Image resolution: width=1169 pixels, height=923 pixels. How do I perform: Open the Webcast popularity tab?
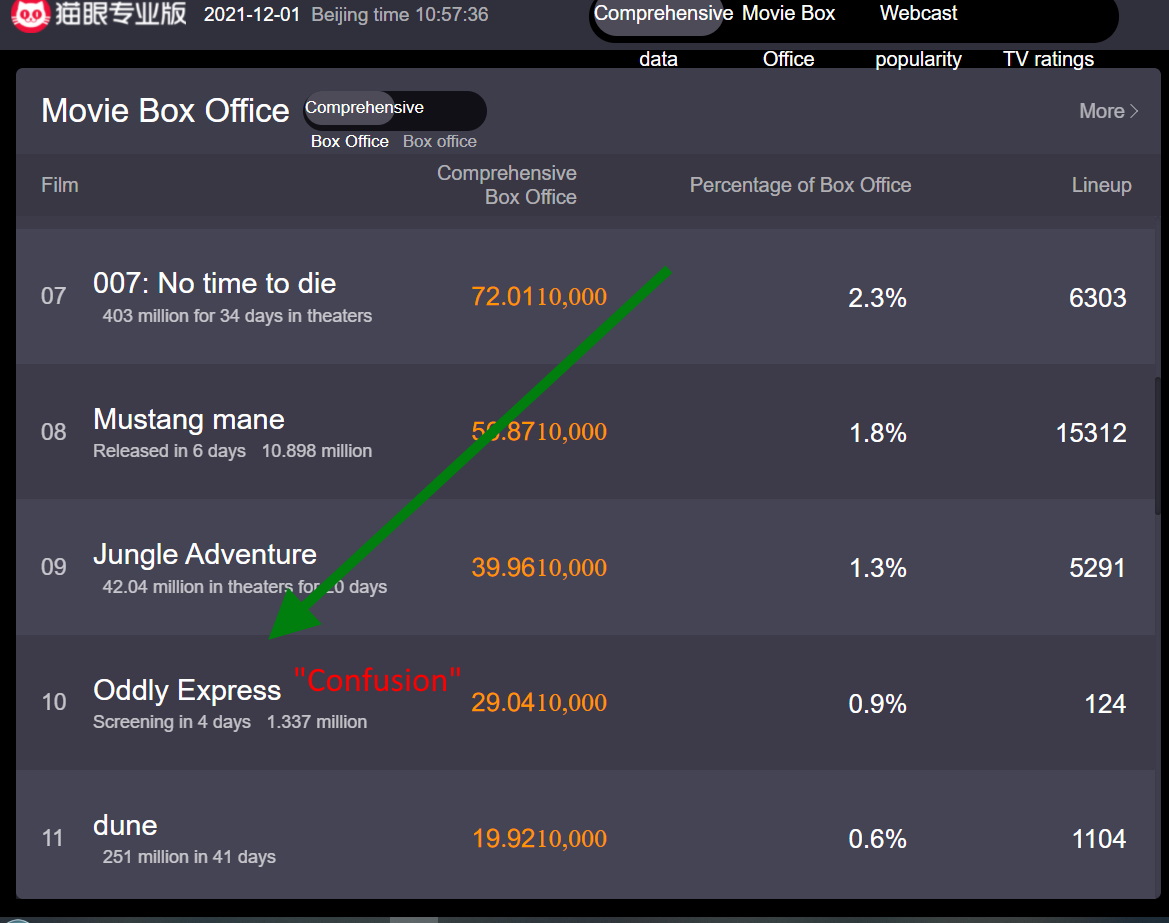pos(918,34)
